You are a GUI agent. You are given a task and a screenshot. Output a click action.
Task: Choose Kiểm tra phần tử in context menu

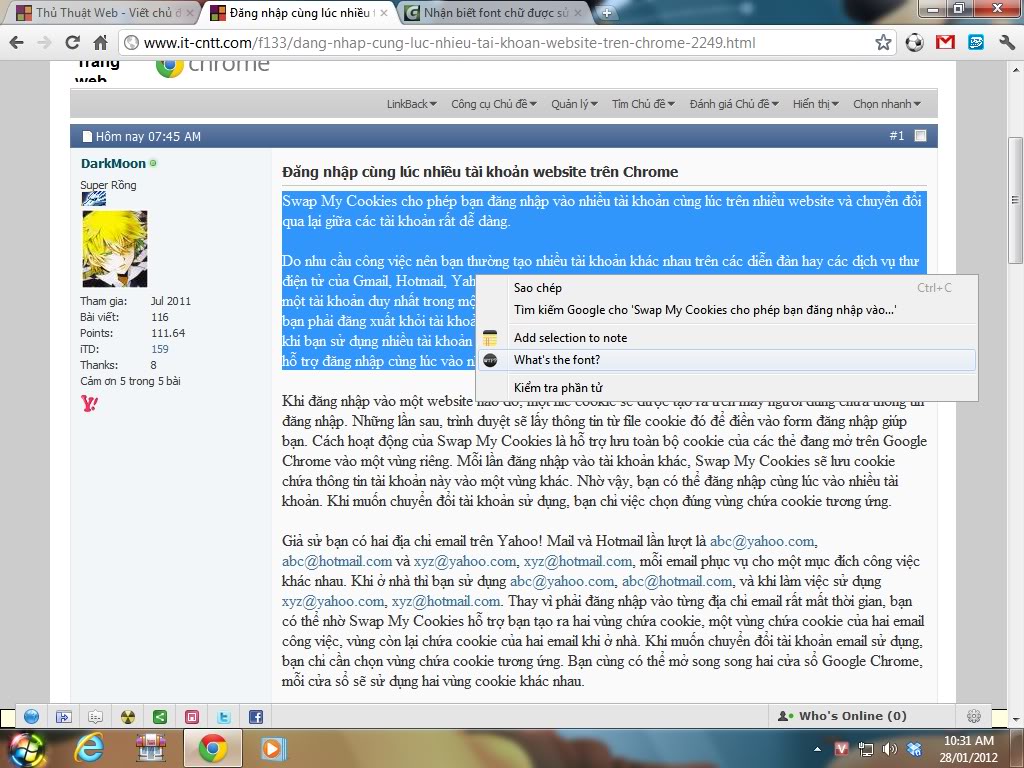click(728, 387)
